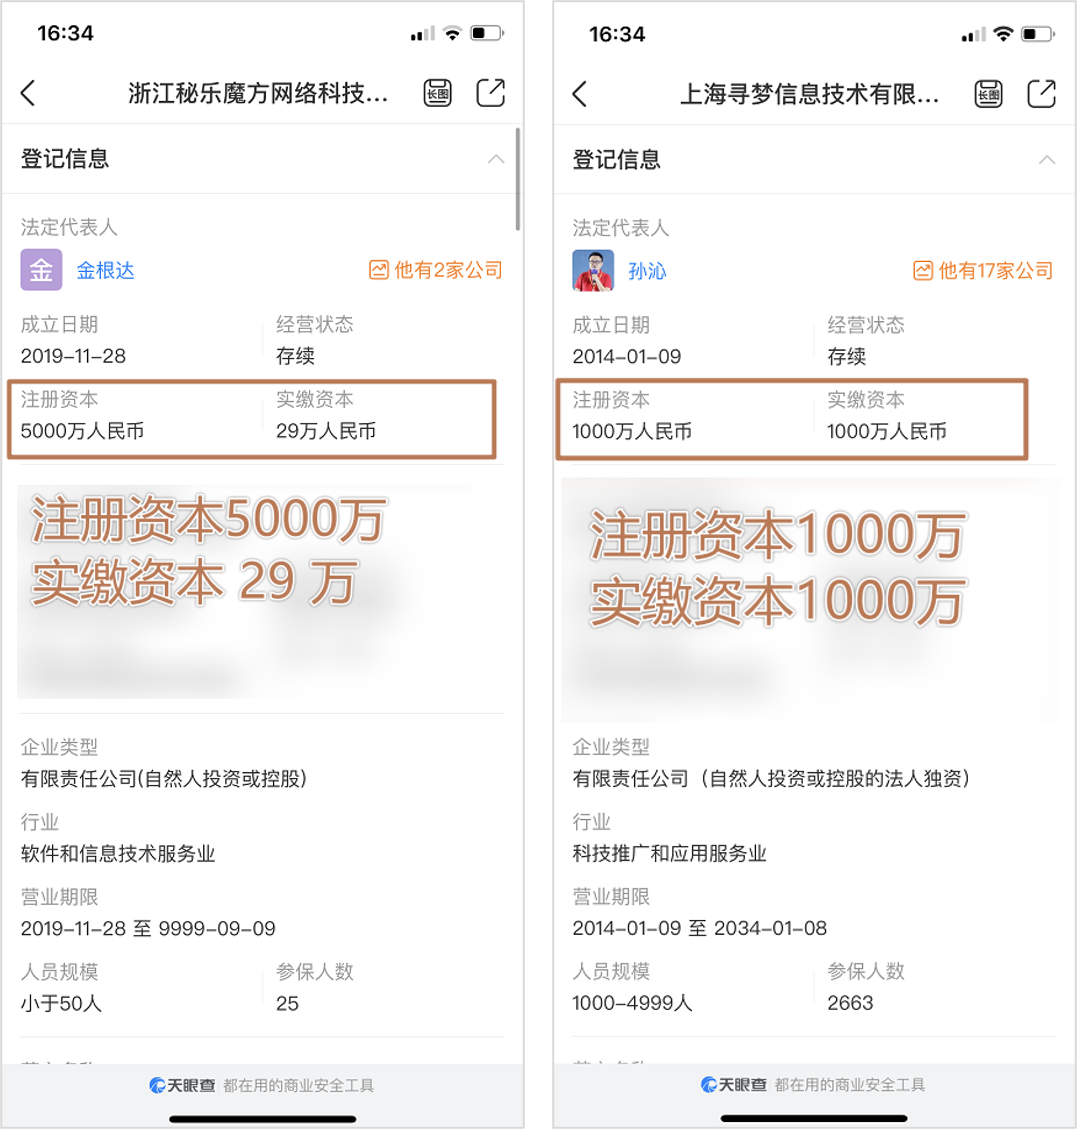This screenshot has height=1129, width=1077.
Task: Tap 孙沁 profile photo thumbnail
Action: (x=593, y=271)
